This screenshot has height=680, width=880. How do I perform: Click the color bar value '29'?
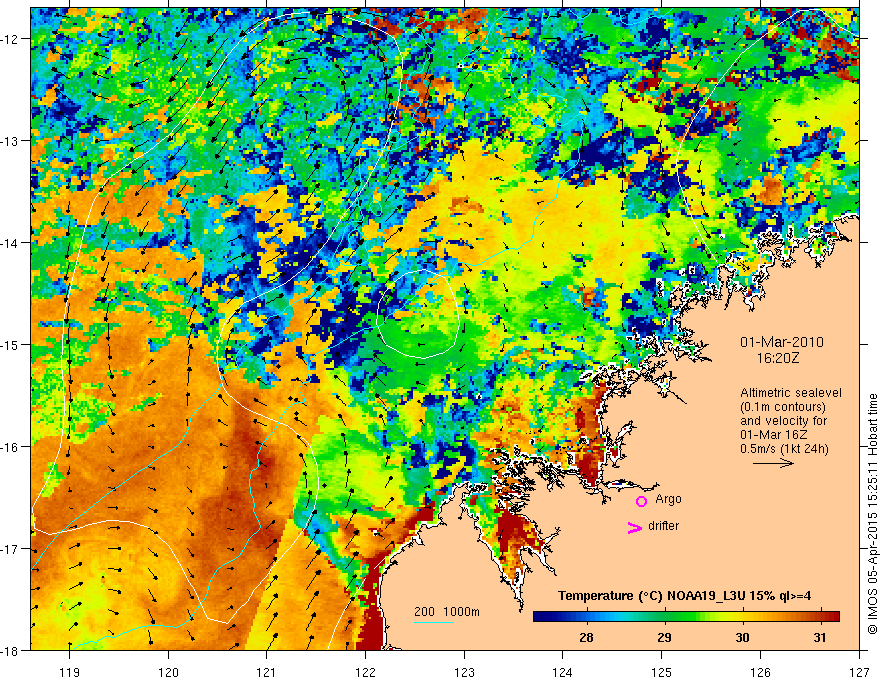664,638
